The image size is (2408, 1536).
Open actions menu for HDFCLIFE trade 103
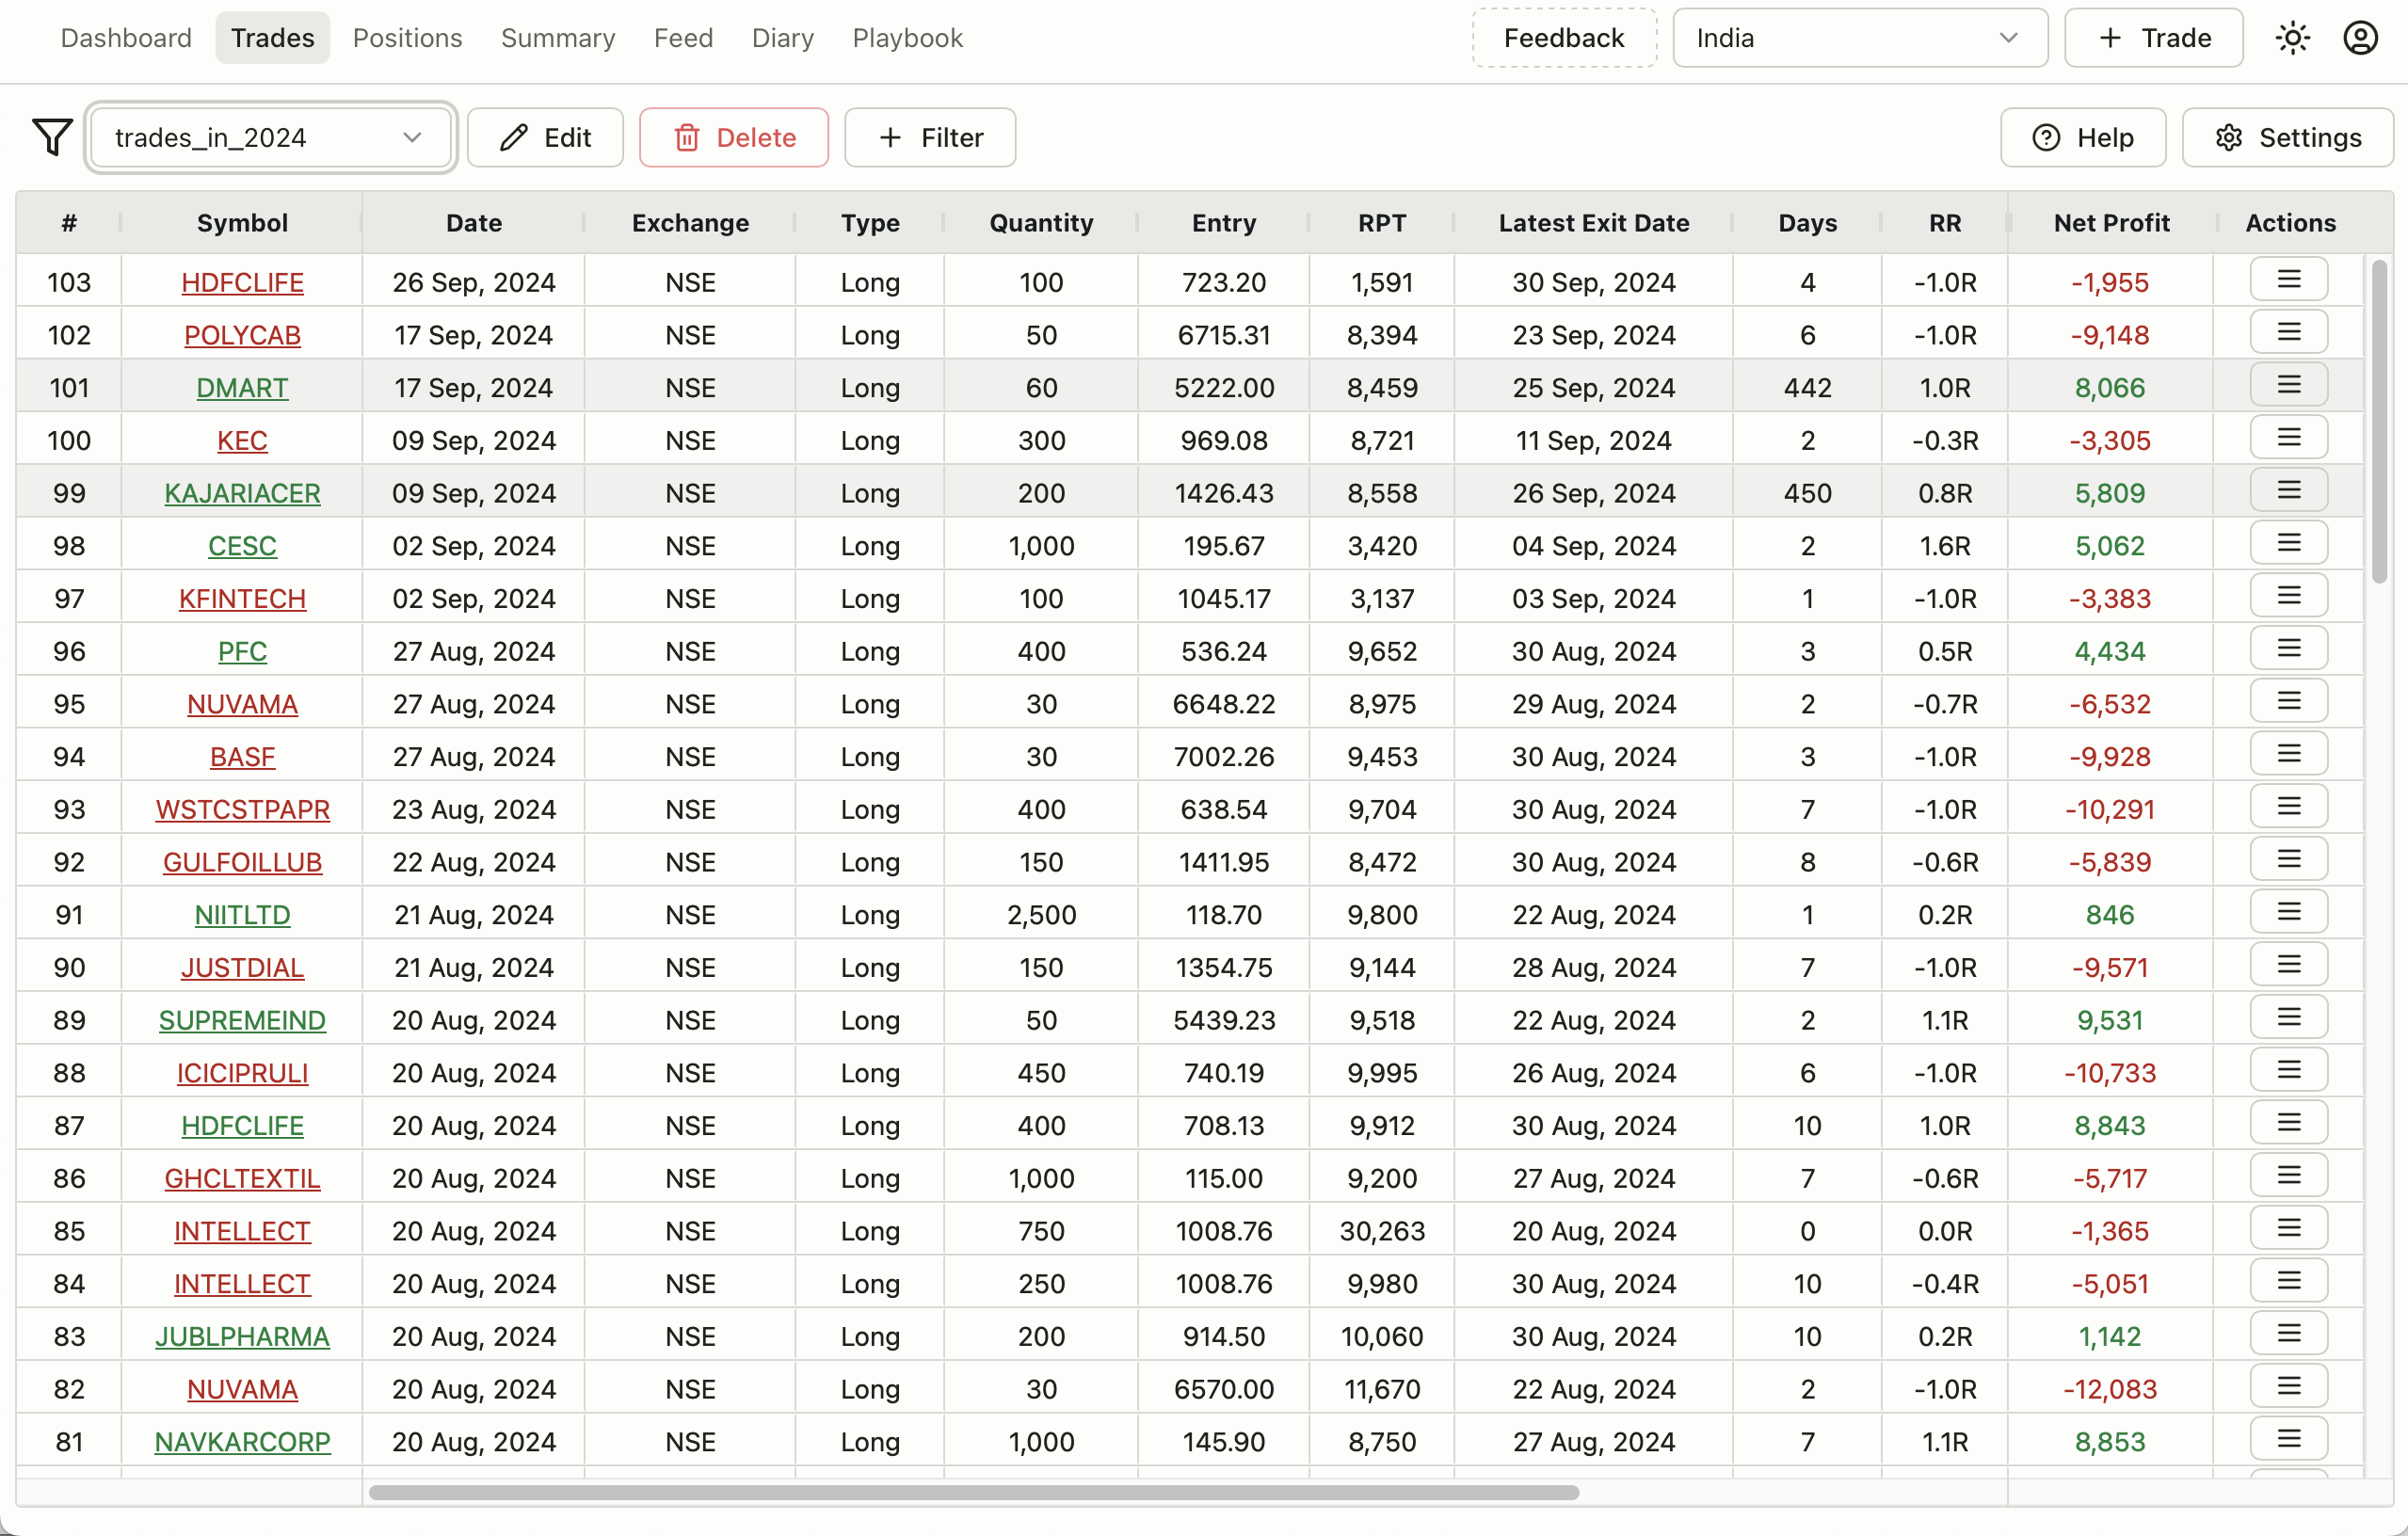point(2288,280)
